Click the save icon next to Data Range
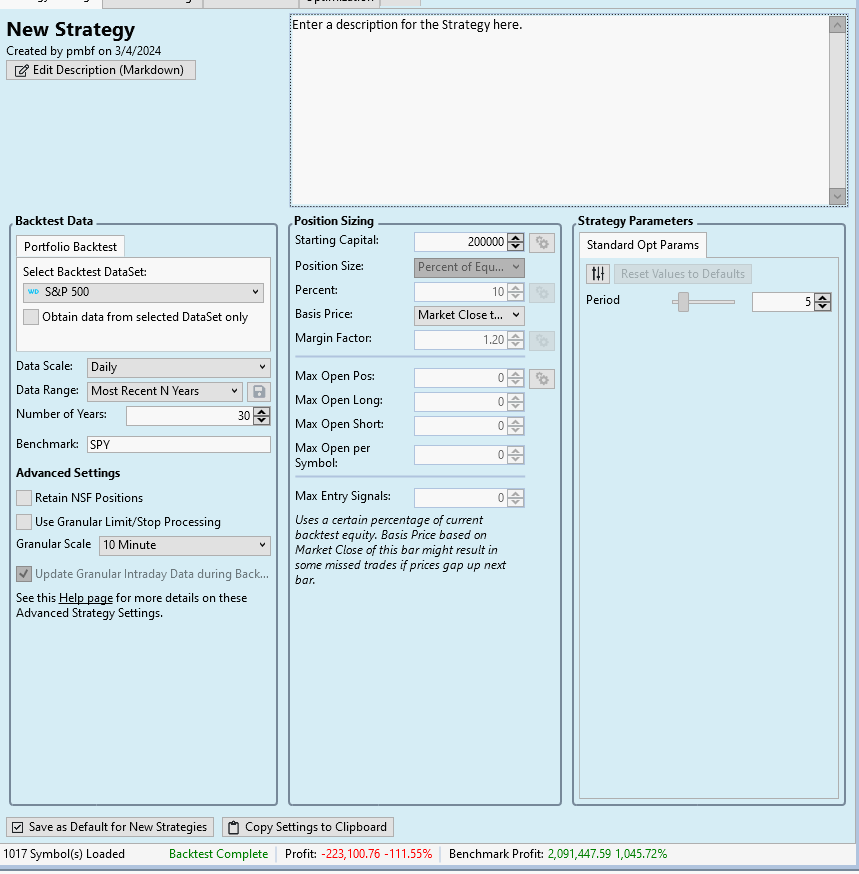Viewport: 859px width, 874px height. coord(259,391)
